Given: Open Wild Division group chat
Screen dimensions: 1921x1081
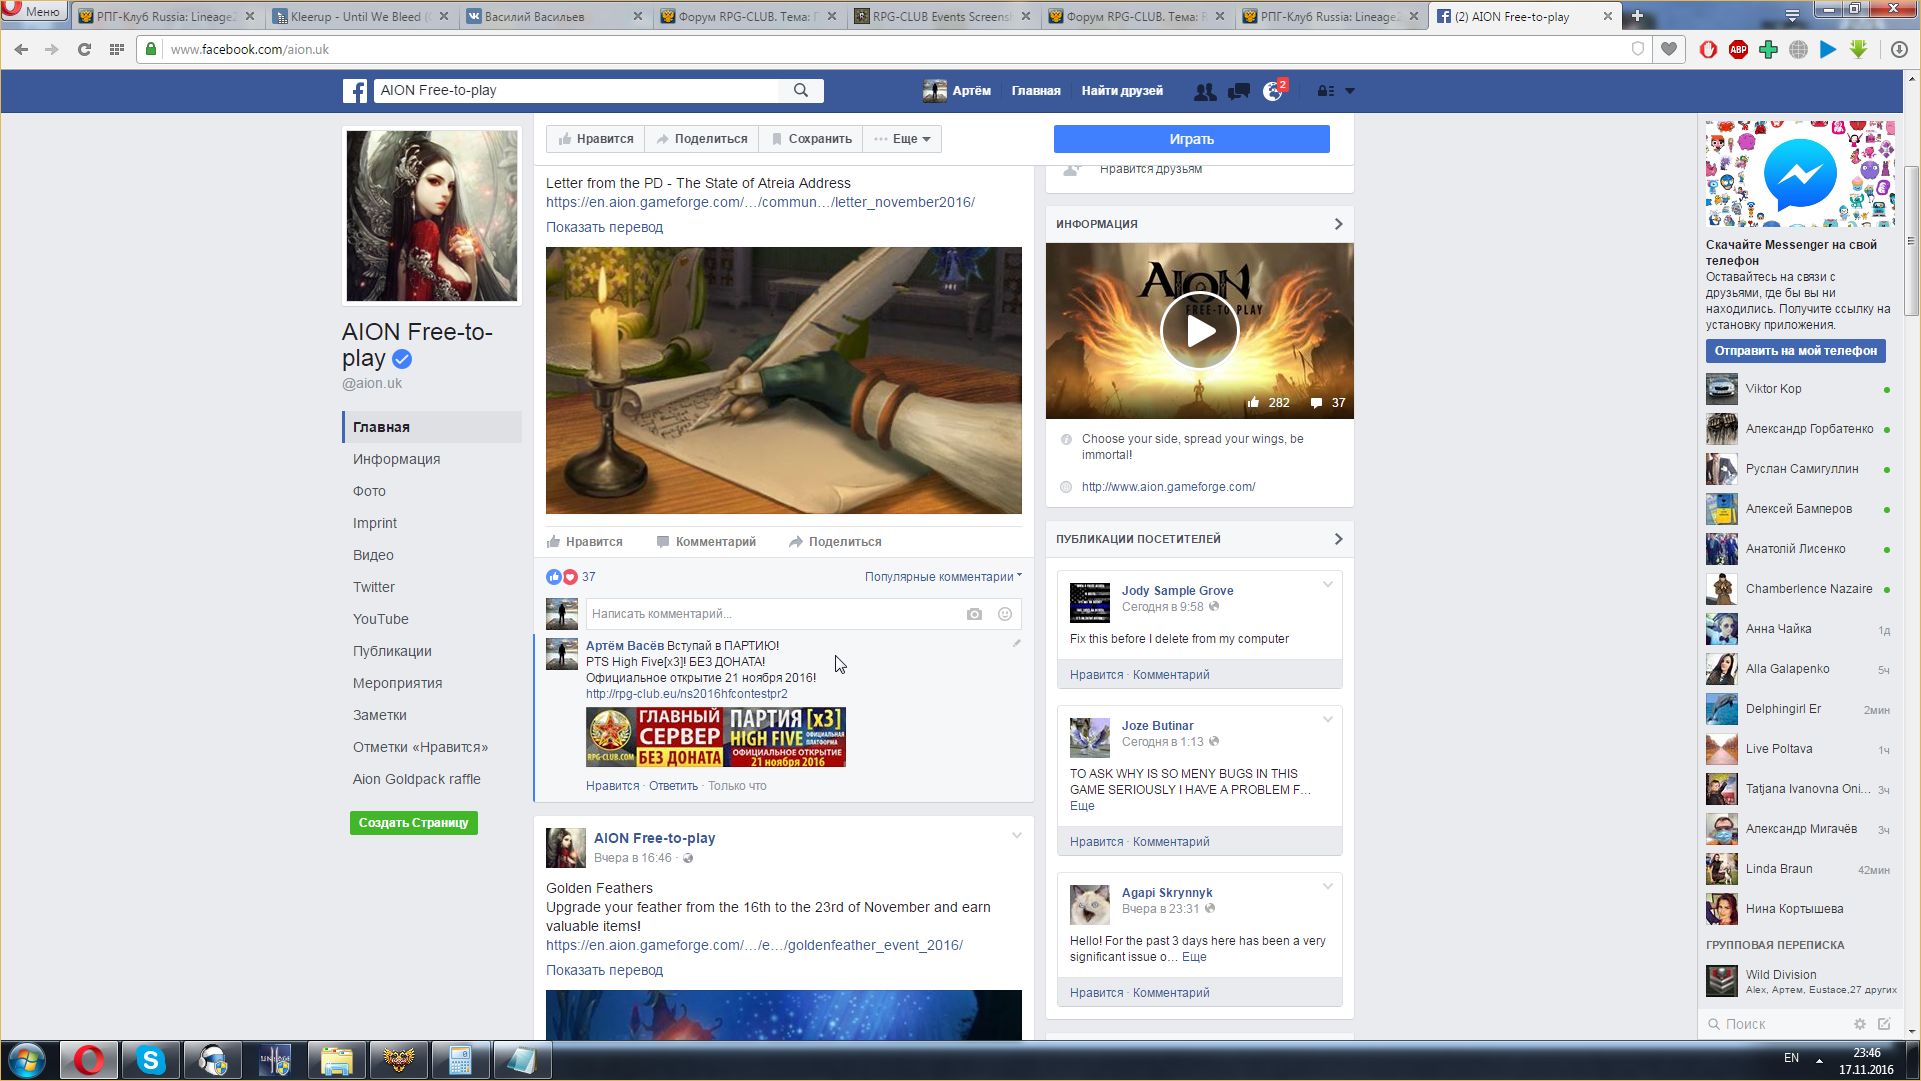Looking at the screenshot, I should coord(1799,981).
